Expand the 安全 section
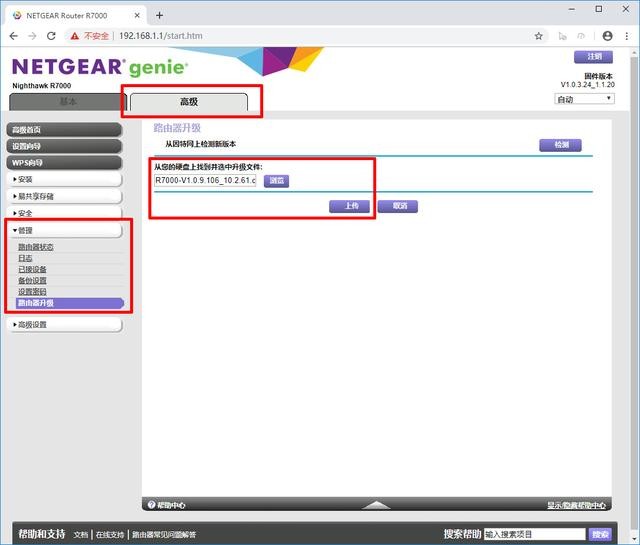 [64, 213]
